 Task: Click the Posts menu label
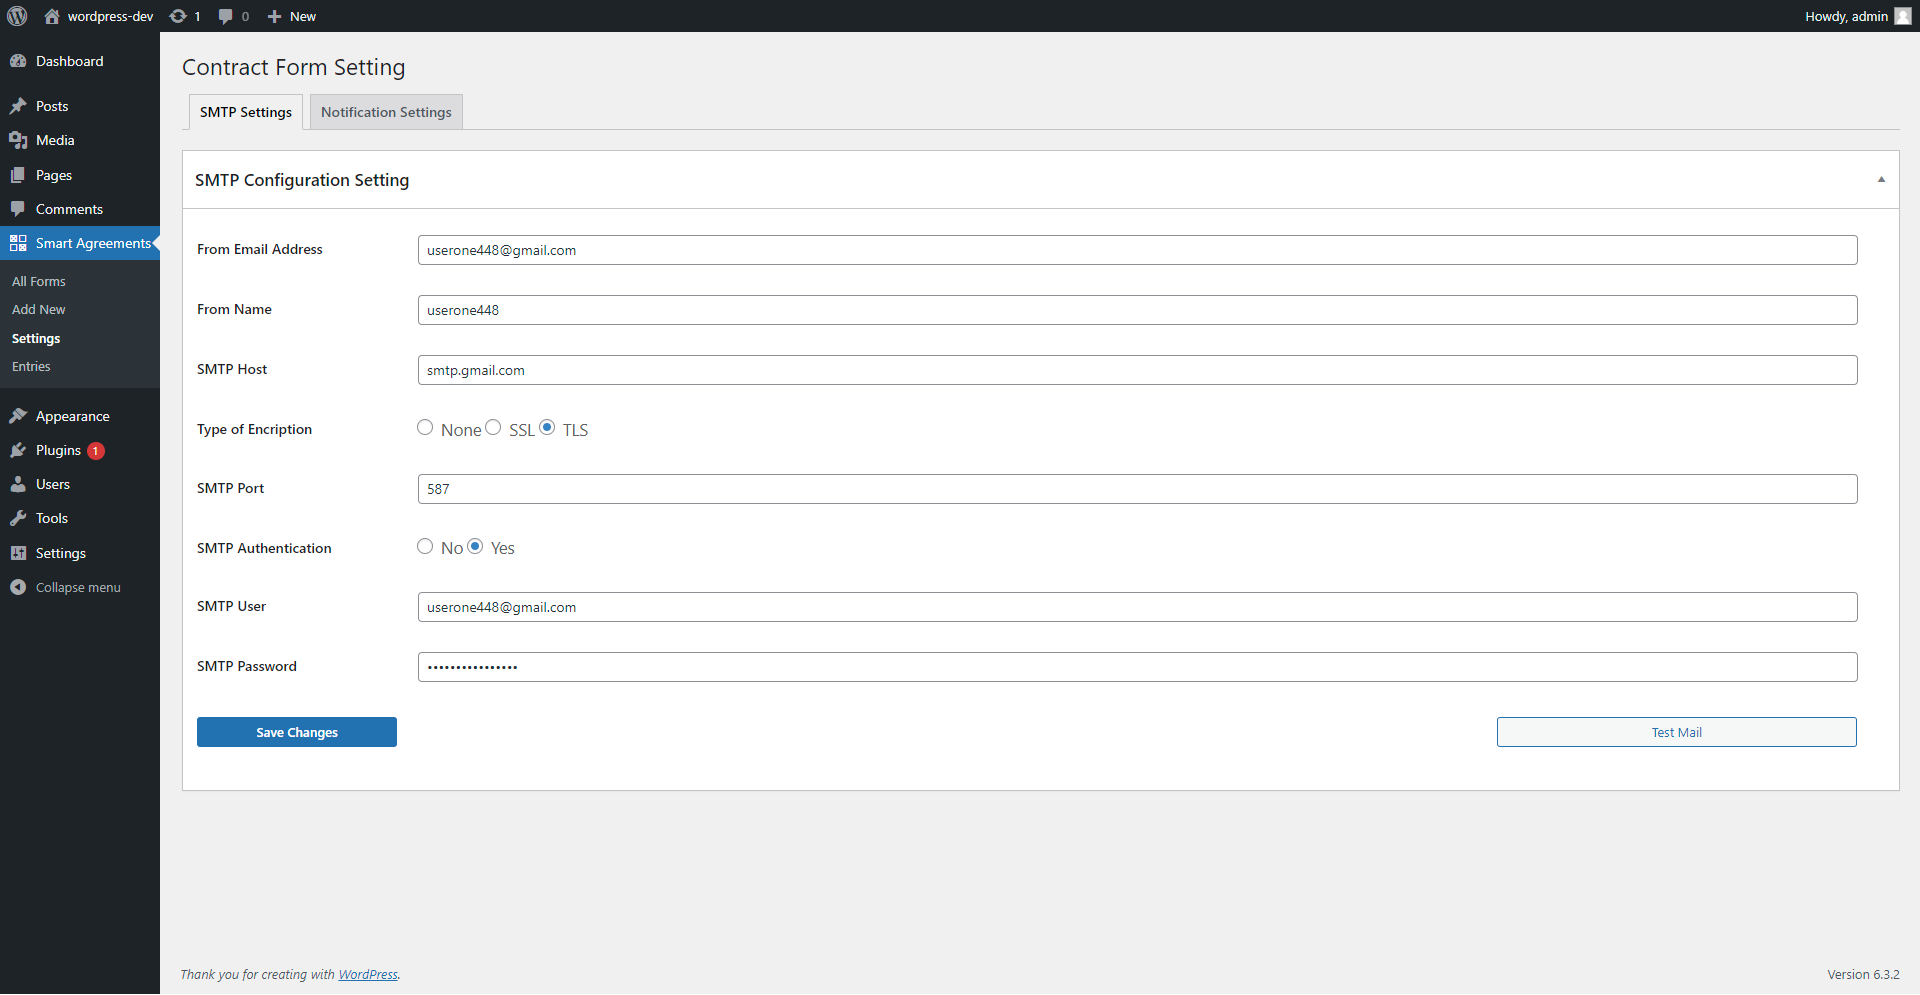coord(52,106)
